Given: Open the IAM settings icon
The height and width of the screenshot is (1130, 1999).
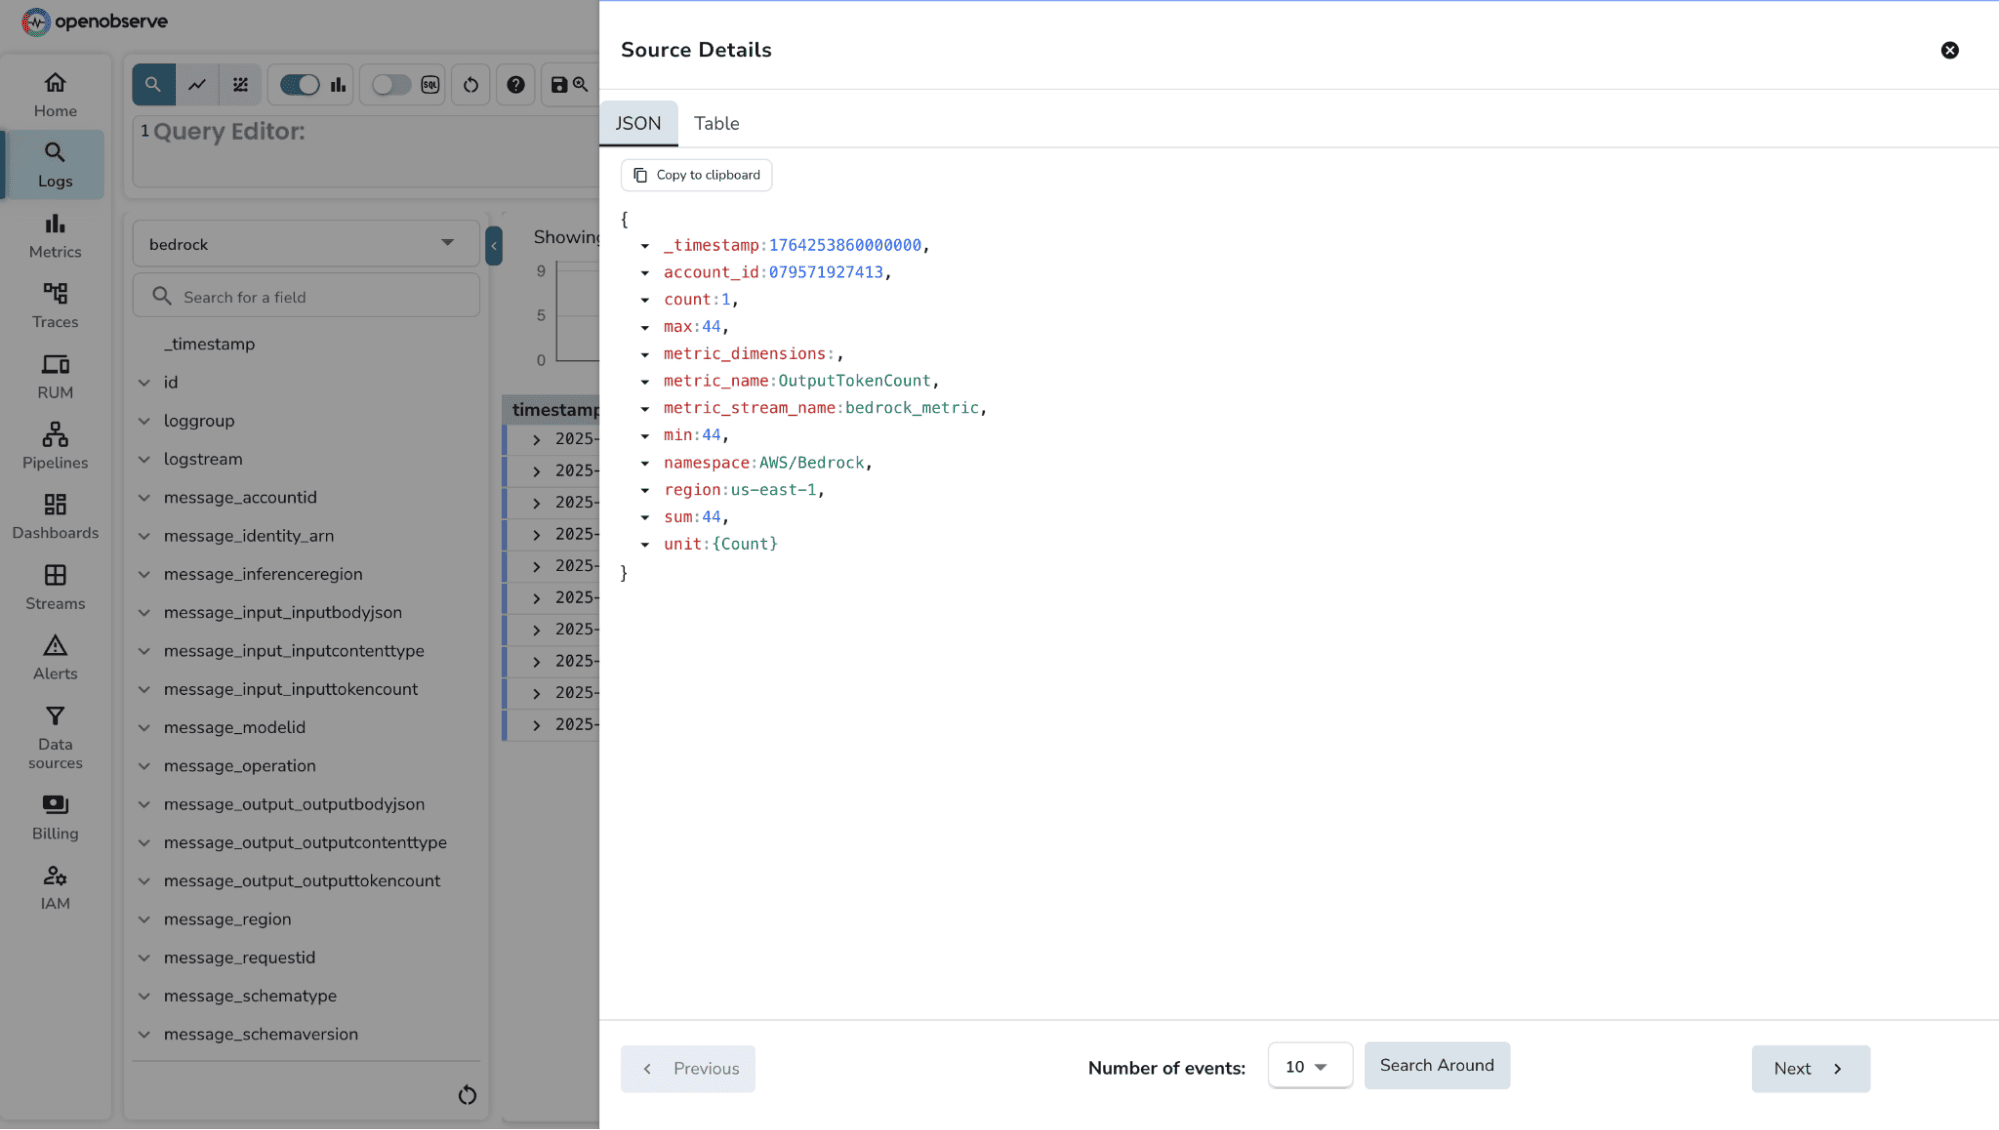Looking at the screenshot, I should tap(55, 887).
